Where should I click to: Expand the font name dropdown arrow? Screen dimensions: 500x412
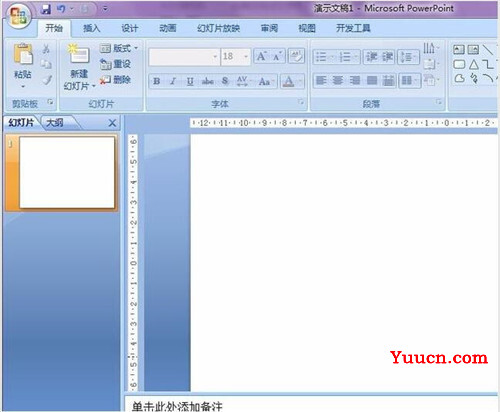[x=215, y=57]
